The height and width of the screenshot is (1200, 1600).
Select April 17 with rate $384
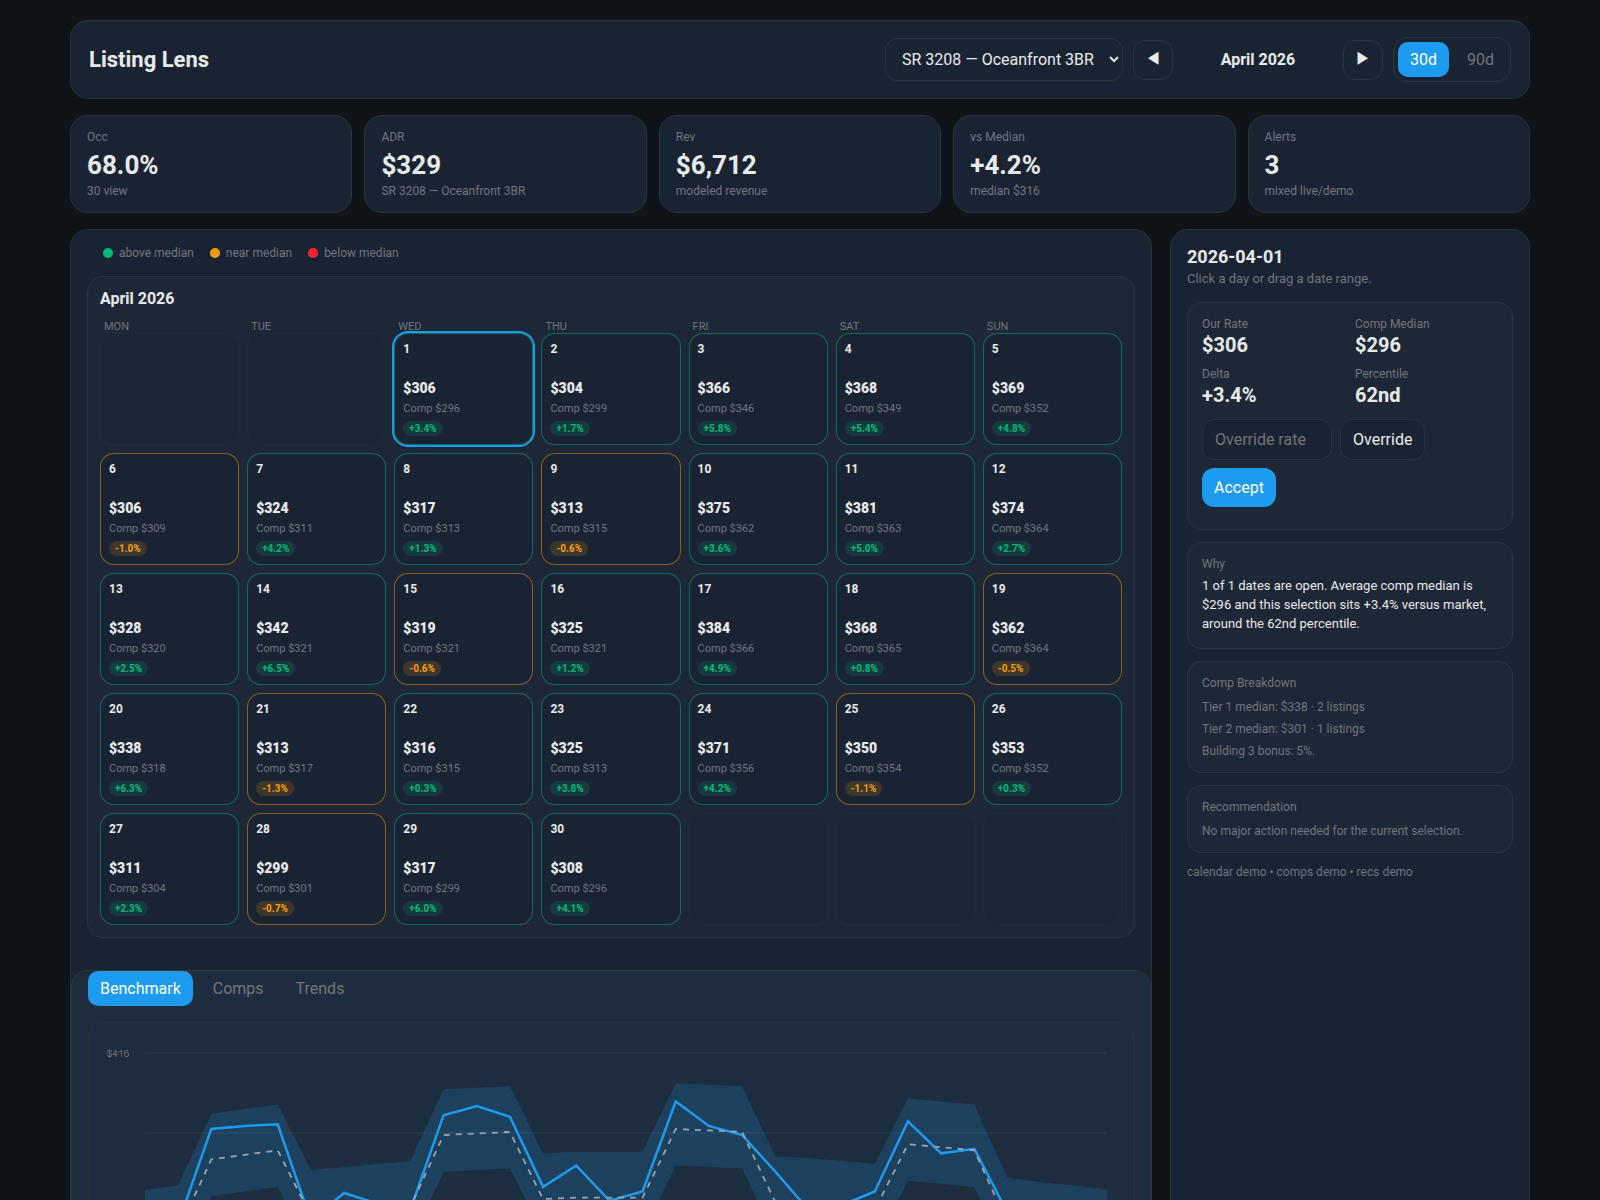[758, 629]
